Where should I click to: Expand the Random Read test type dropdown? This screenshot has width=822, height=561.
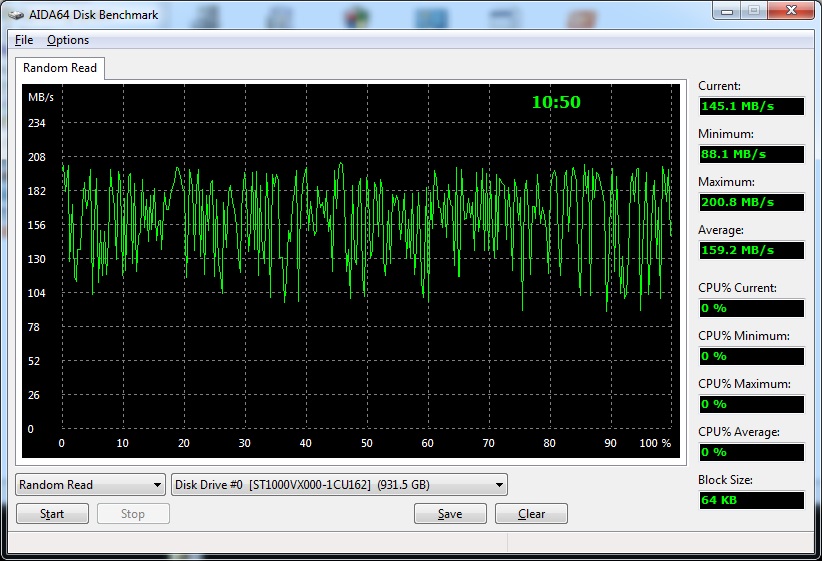point(90,484)
